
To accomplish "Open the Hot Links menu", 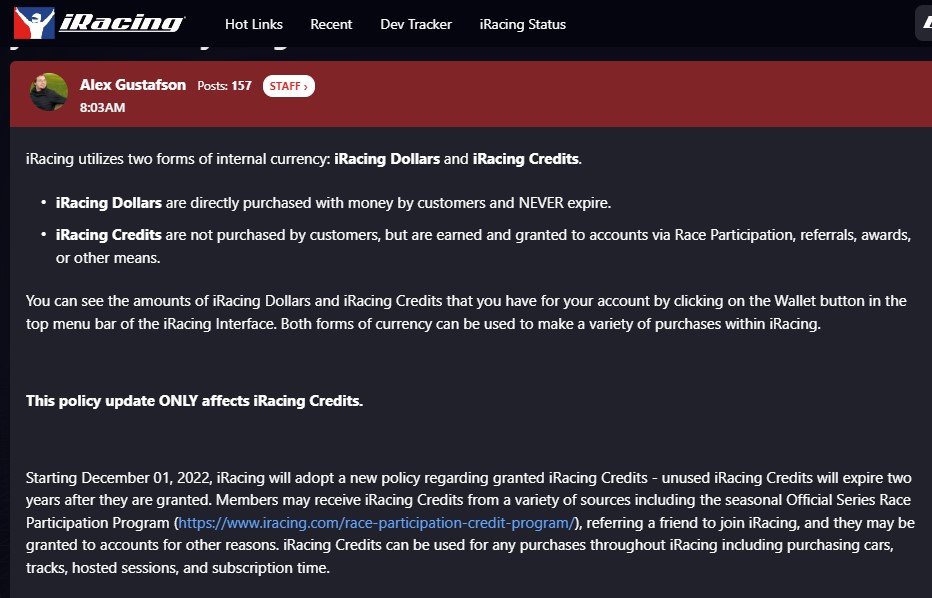I will [x=254, y=24].
